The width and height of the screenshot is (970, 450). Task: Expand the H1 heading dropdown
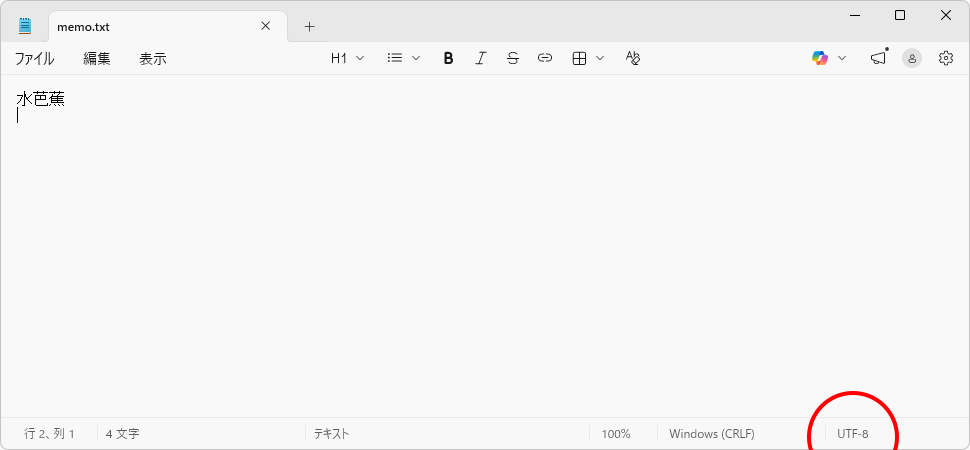(x=347, y=59)
